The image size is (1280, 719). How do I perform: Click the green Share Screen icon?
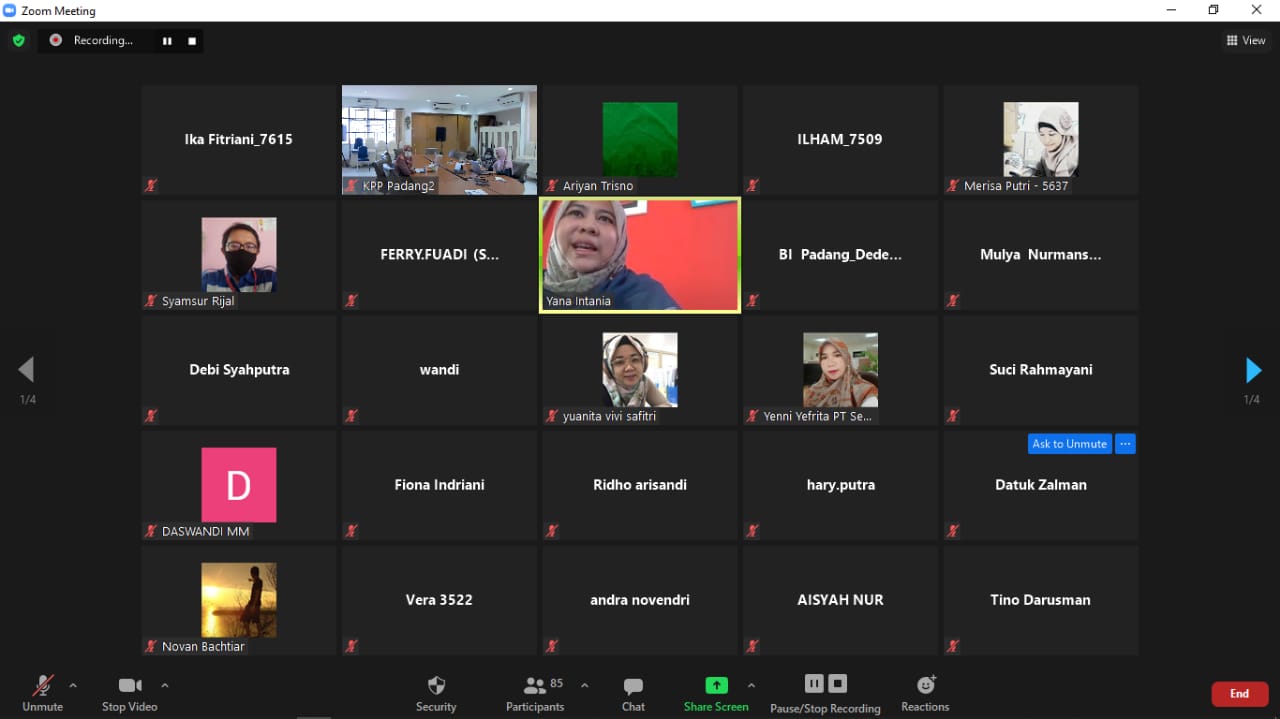[x=716, y=686]
